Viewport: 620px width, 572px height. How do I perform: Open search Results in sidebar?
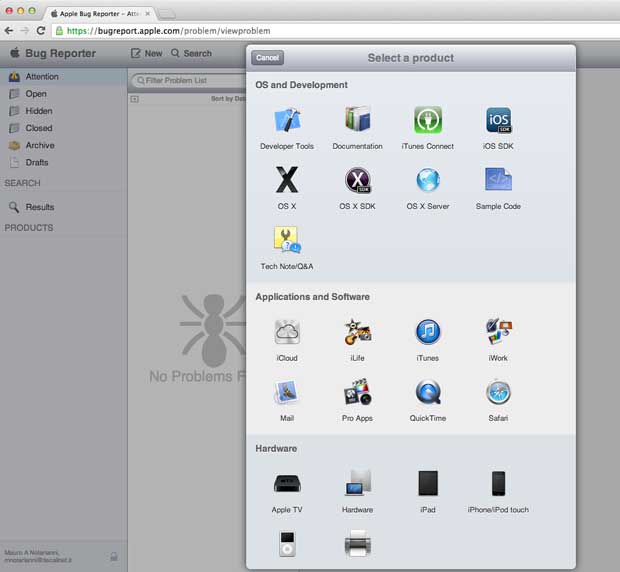(x=63, y=207)
